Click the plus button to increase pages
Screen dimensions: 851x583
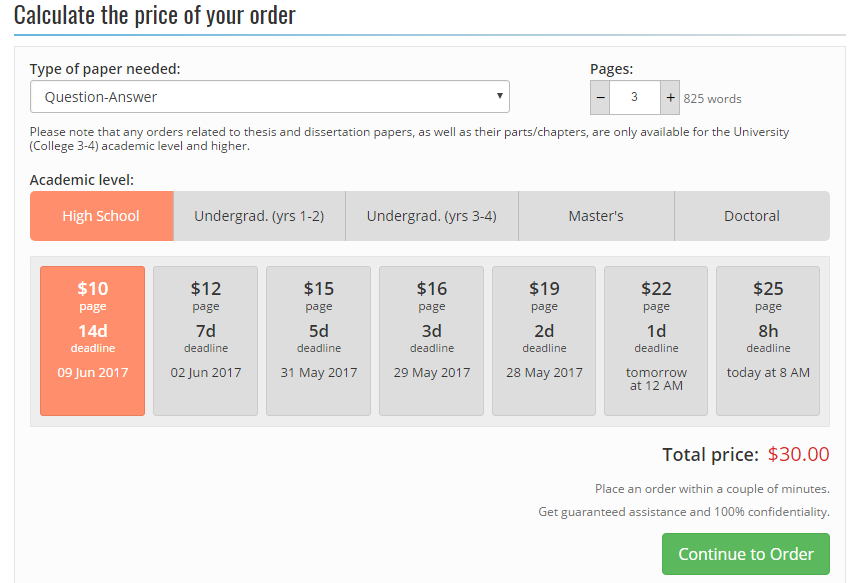(670, 98)
